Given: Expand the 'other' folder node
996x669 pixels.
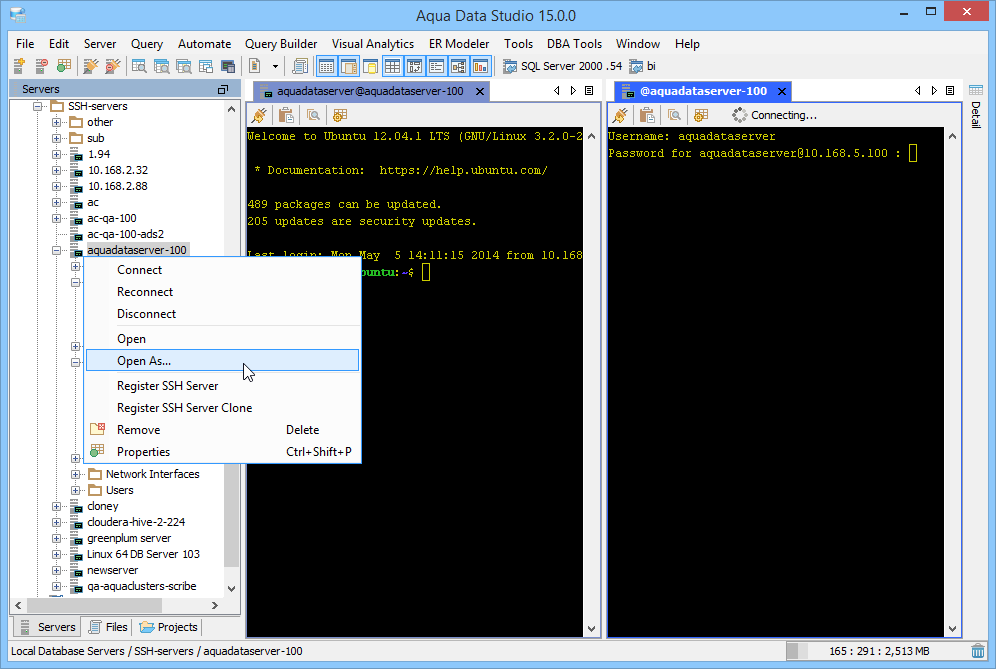Looking at the screenshot, I should (57, 122).
